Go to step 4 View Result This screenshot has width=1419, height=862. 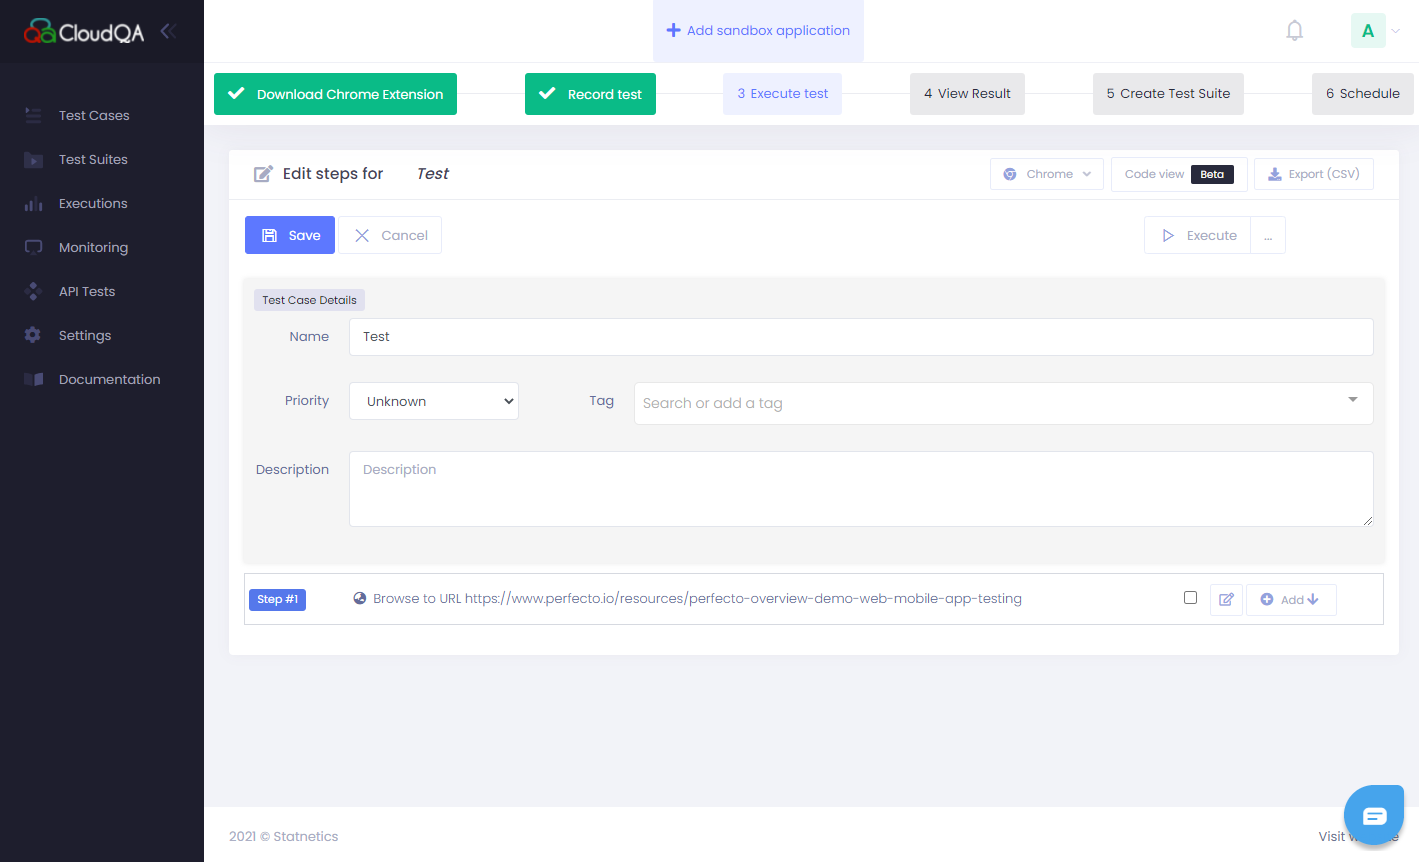point(967,94)
